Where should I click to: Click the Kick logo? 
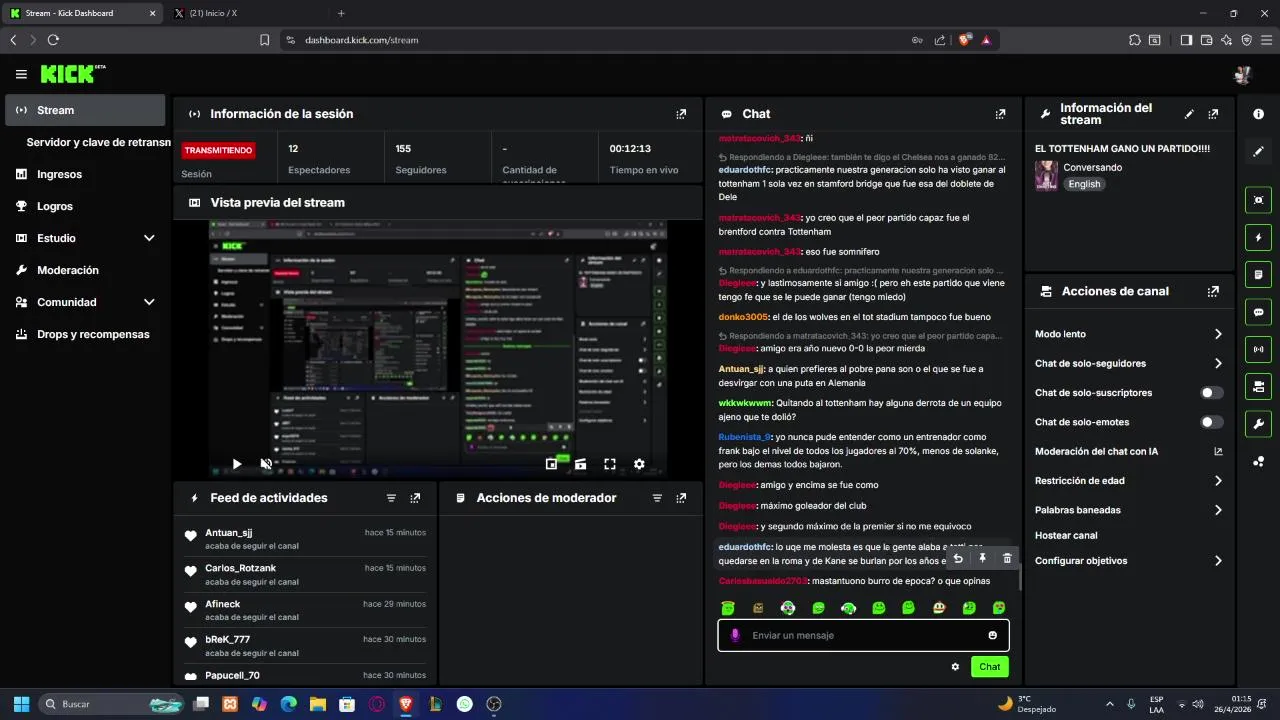tap(73, 74)
